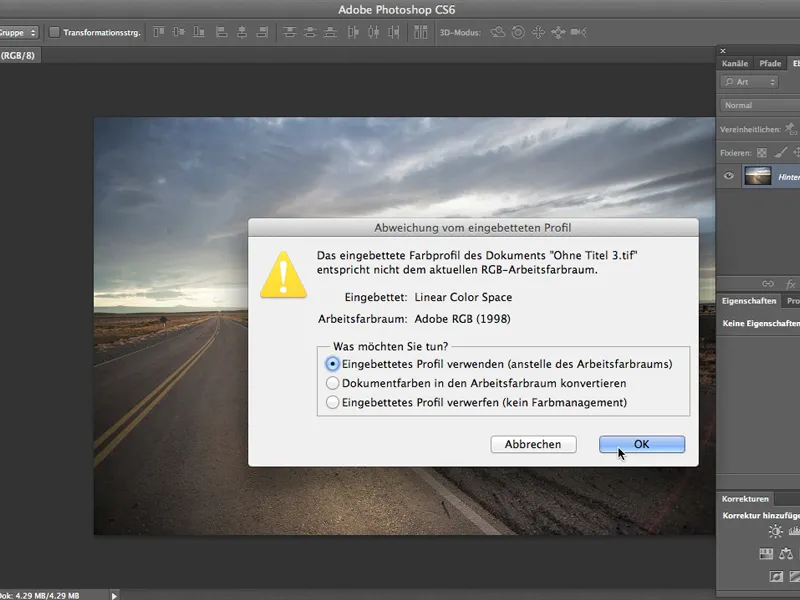
Task: Click the 'Adobe RGB (1998)' text
Action: 462,319
